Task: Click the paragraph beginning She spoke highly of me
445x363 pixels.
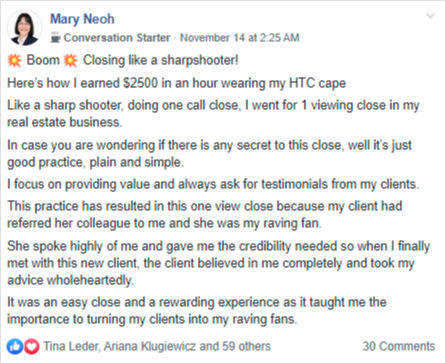Action: [219, 263]
